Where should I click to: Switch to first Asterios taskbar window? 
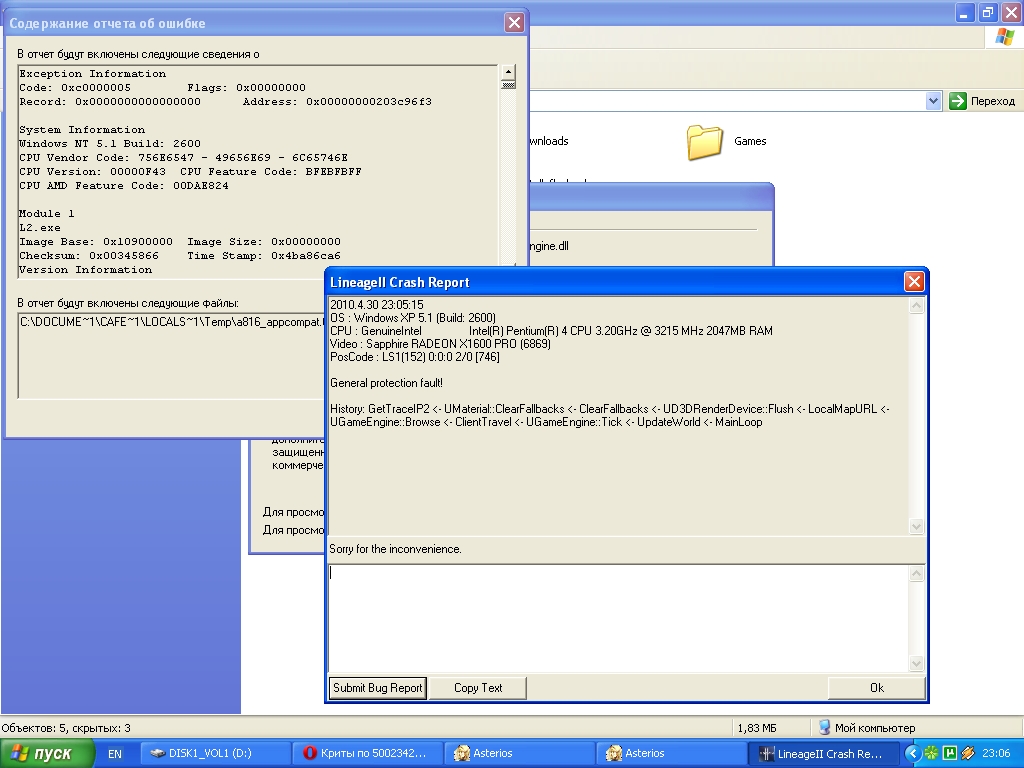[x=520, y=753]
